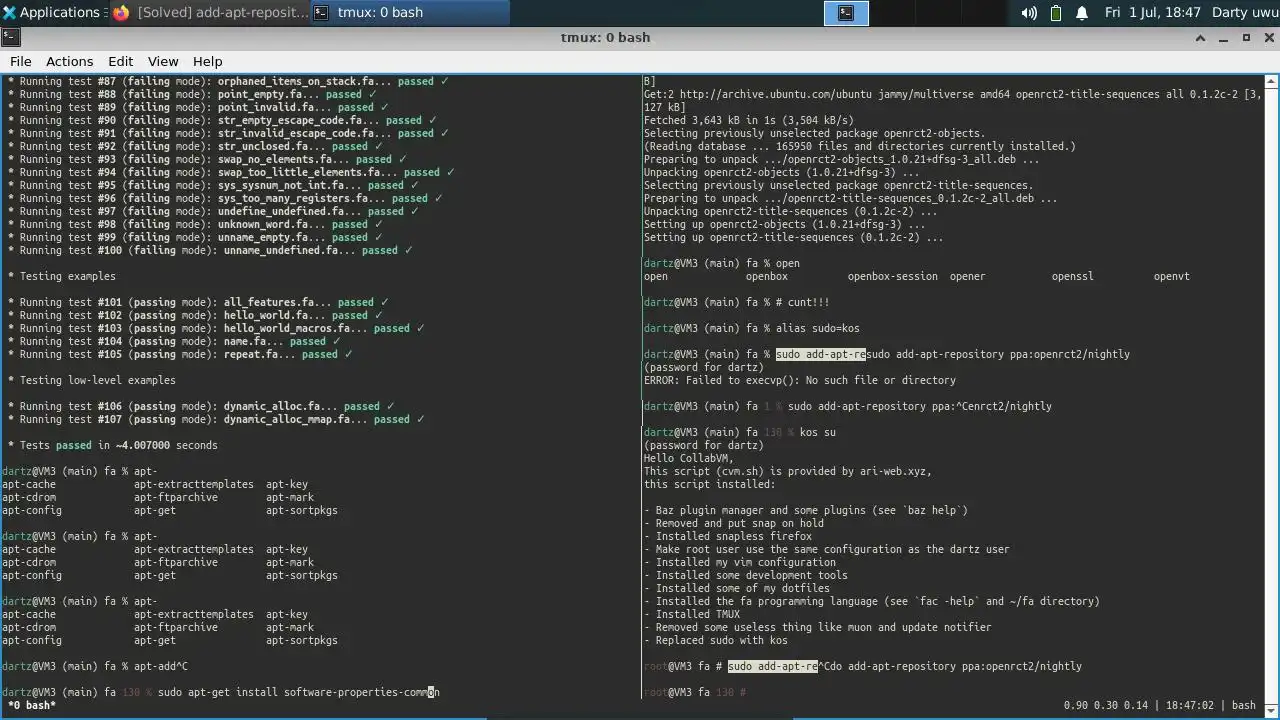Click the 'Setting up openrct2-title-sequences' line
Viewport: 1280px width, 720px height.
(x=794, y=237)
